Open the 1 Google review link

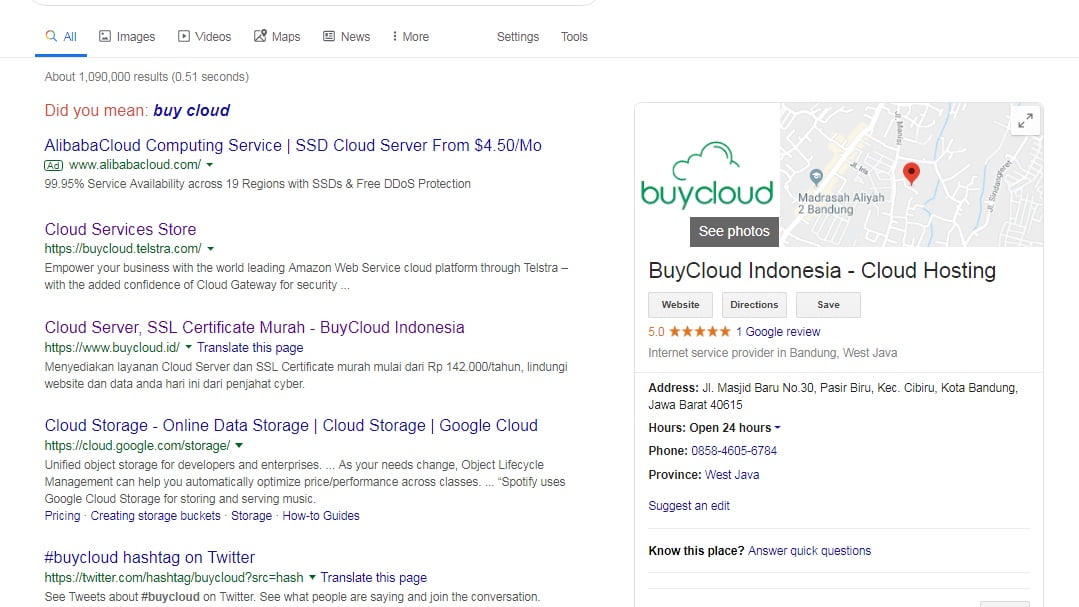(x=778, y=332)
